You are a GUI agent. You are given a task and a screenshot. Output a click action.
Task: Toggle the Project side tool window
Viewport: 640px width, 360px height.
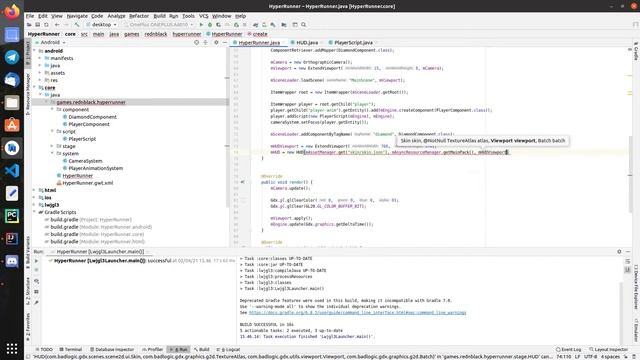point(28,53)
